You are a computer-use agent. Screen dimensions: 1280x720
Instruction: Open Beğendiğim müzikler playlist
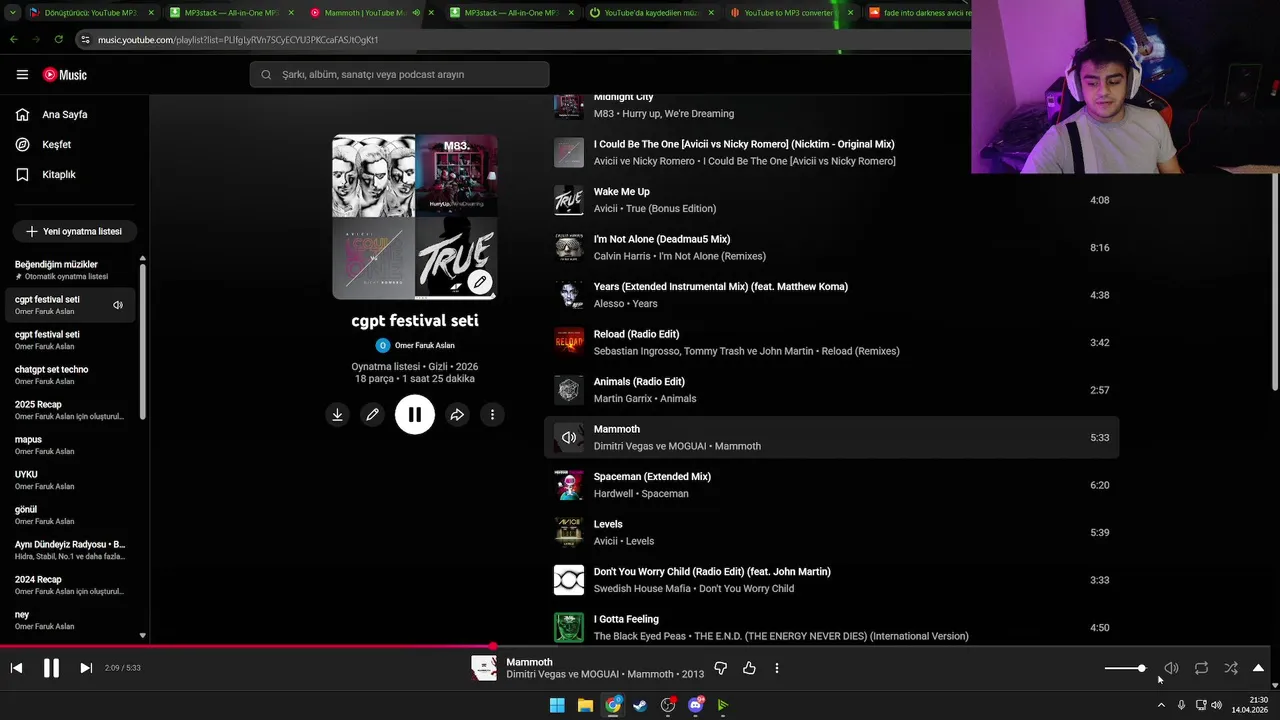72,270
